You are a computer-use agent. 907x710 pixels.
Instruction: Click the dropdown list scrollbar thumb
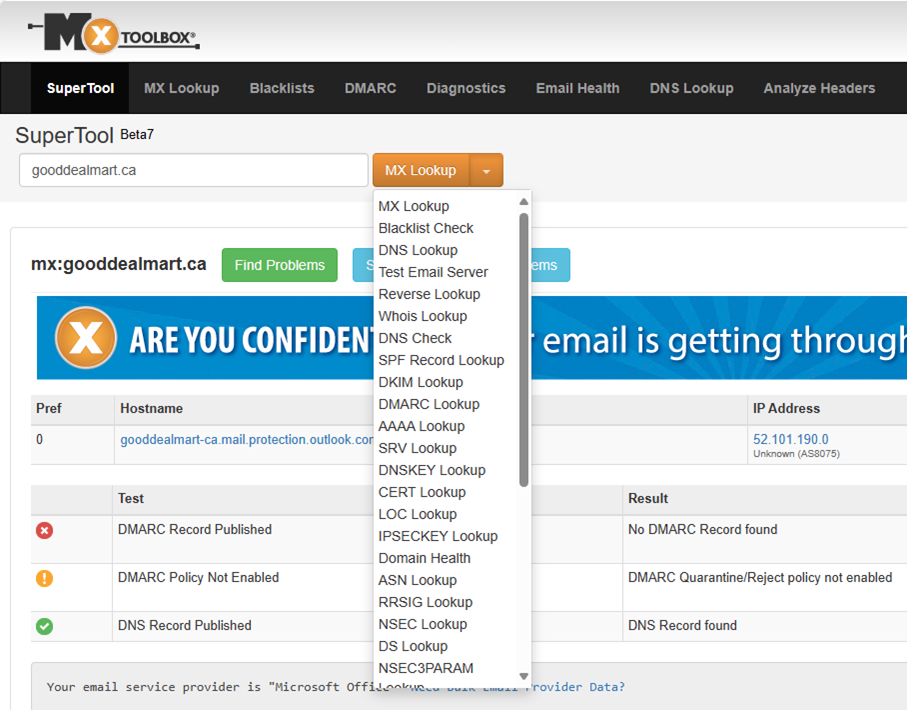click(523, 350)
